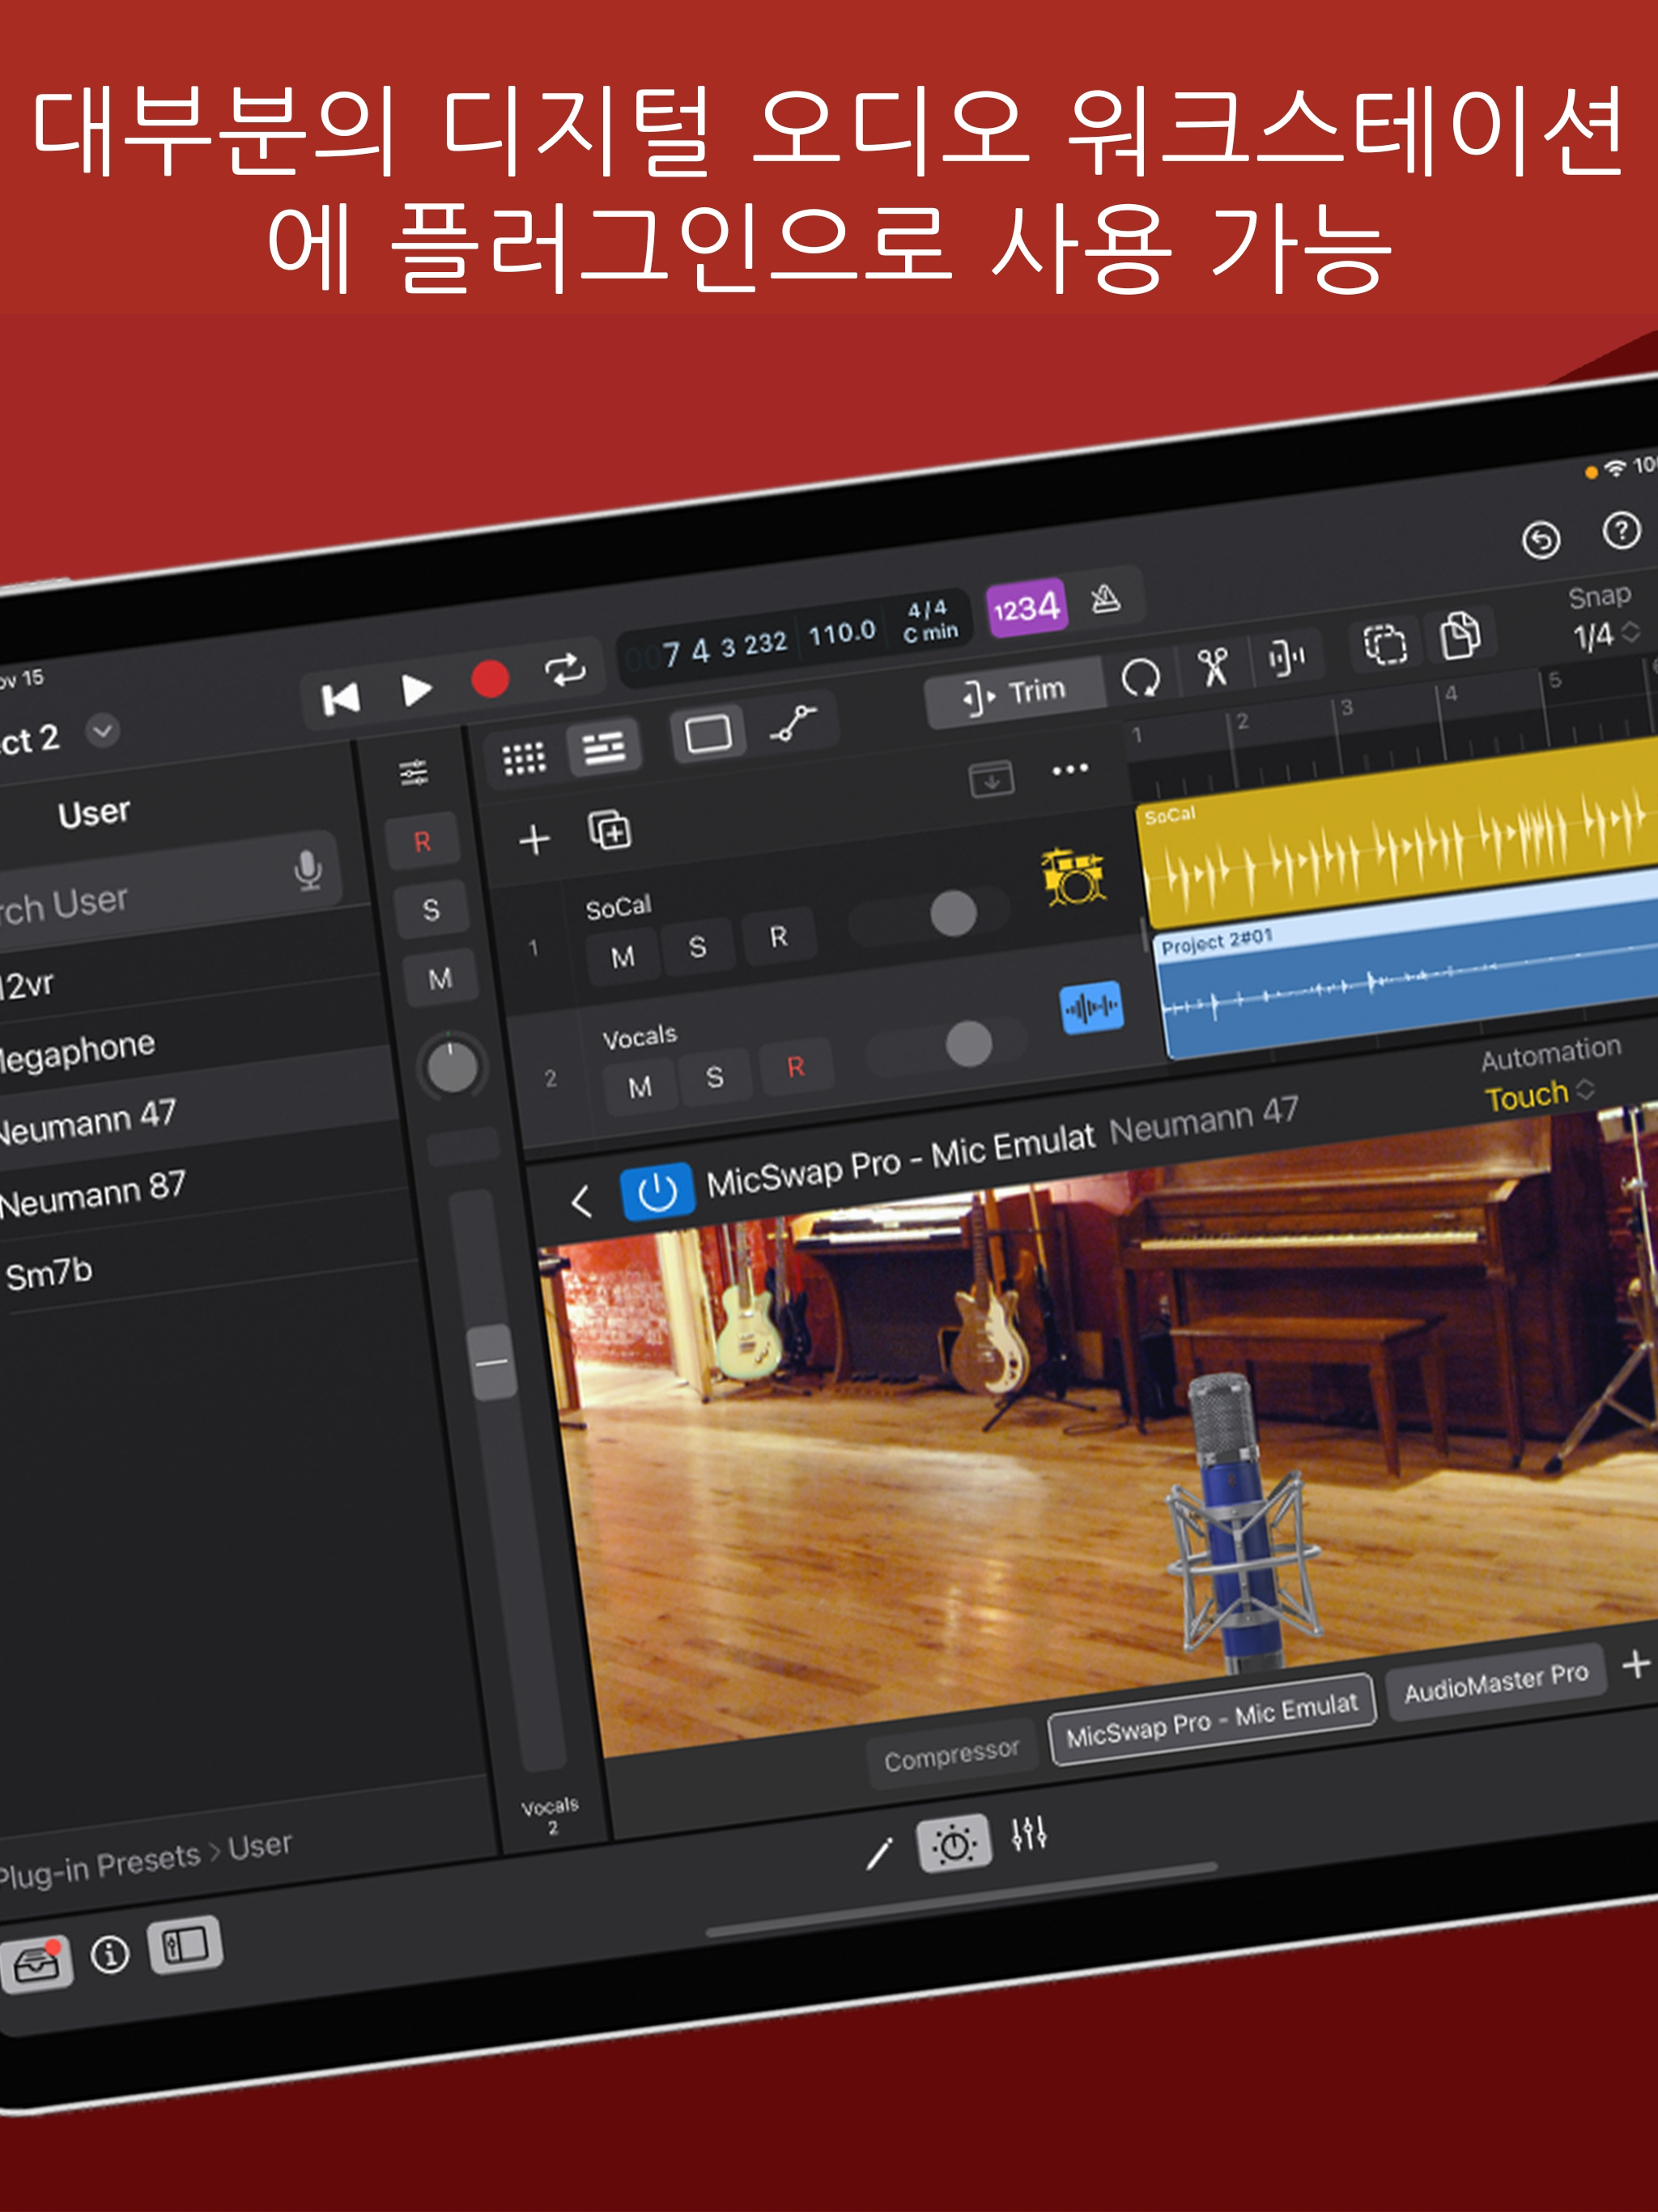
Task: Click the rectangle region view icon
Action: pyautogui.click(x=708, y=735)
